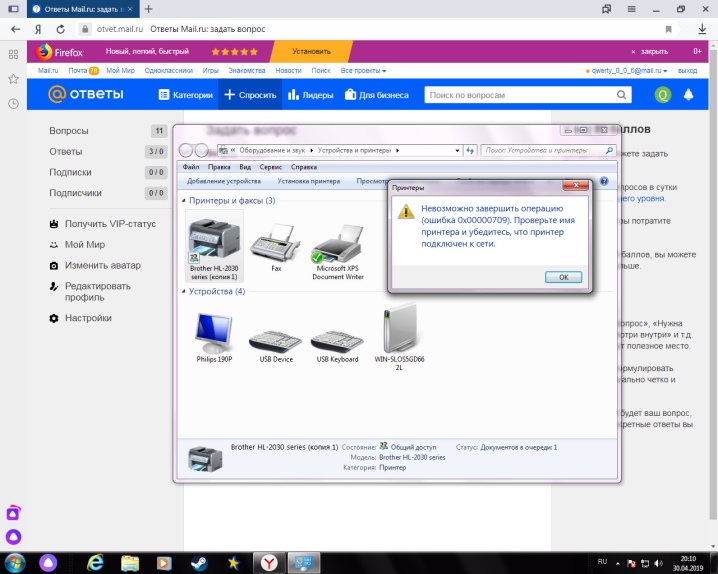The image size is (718, 574).
Task: Open the Вид menu
Action: pos(245,167)
